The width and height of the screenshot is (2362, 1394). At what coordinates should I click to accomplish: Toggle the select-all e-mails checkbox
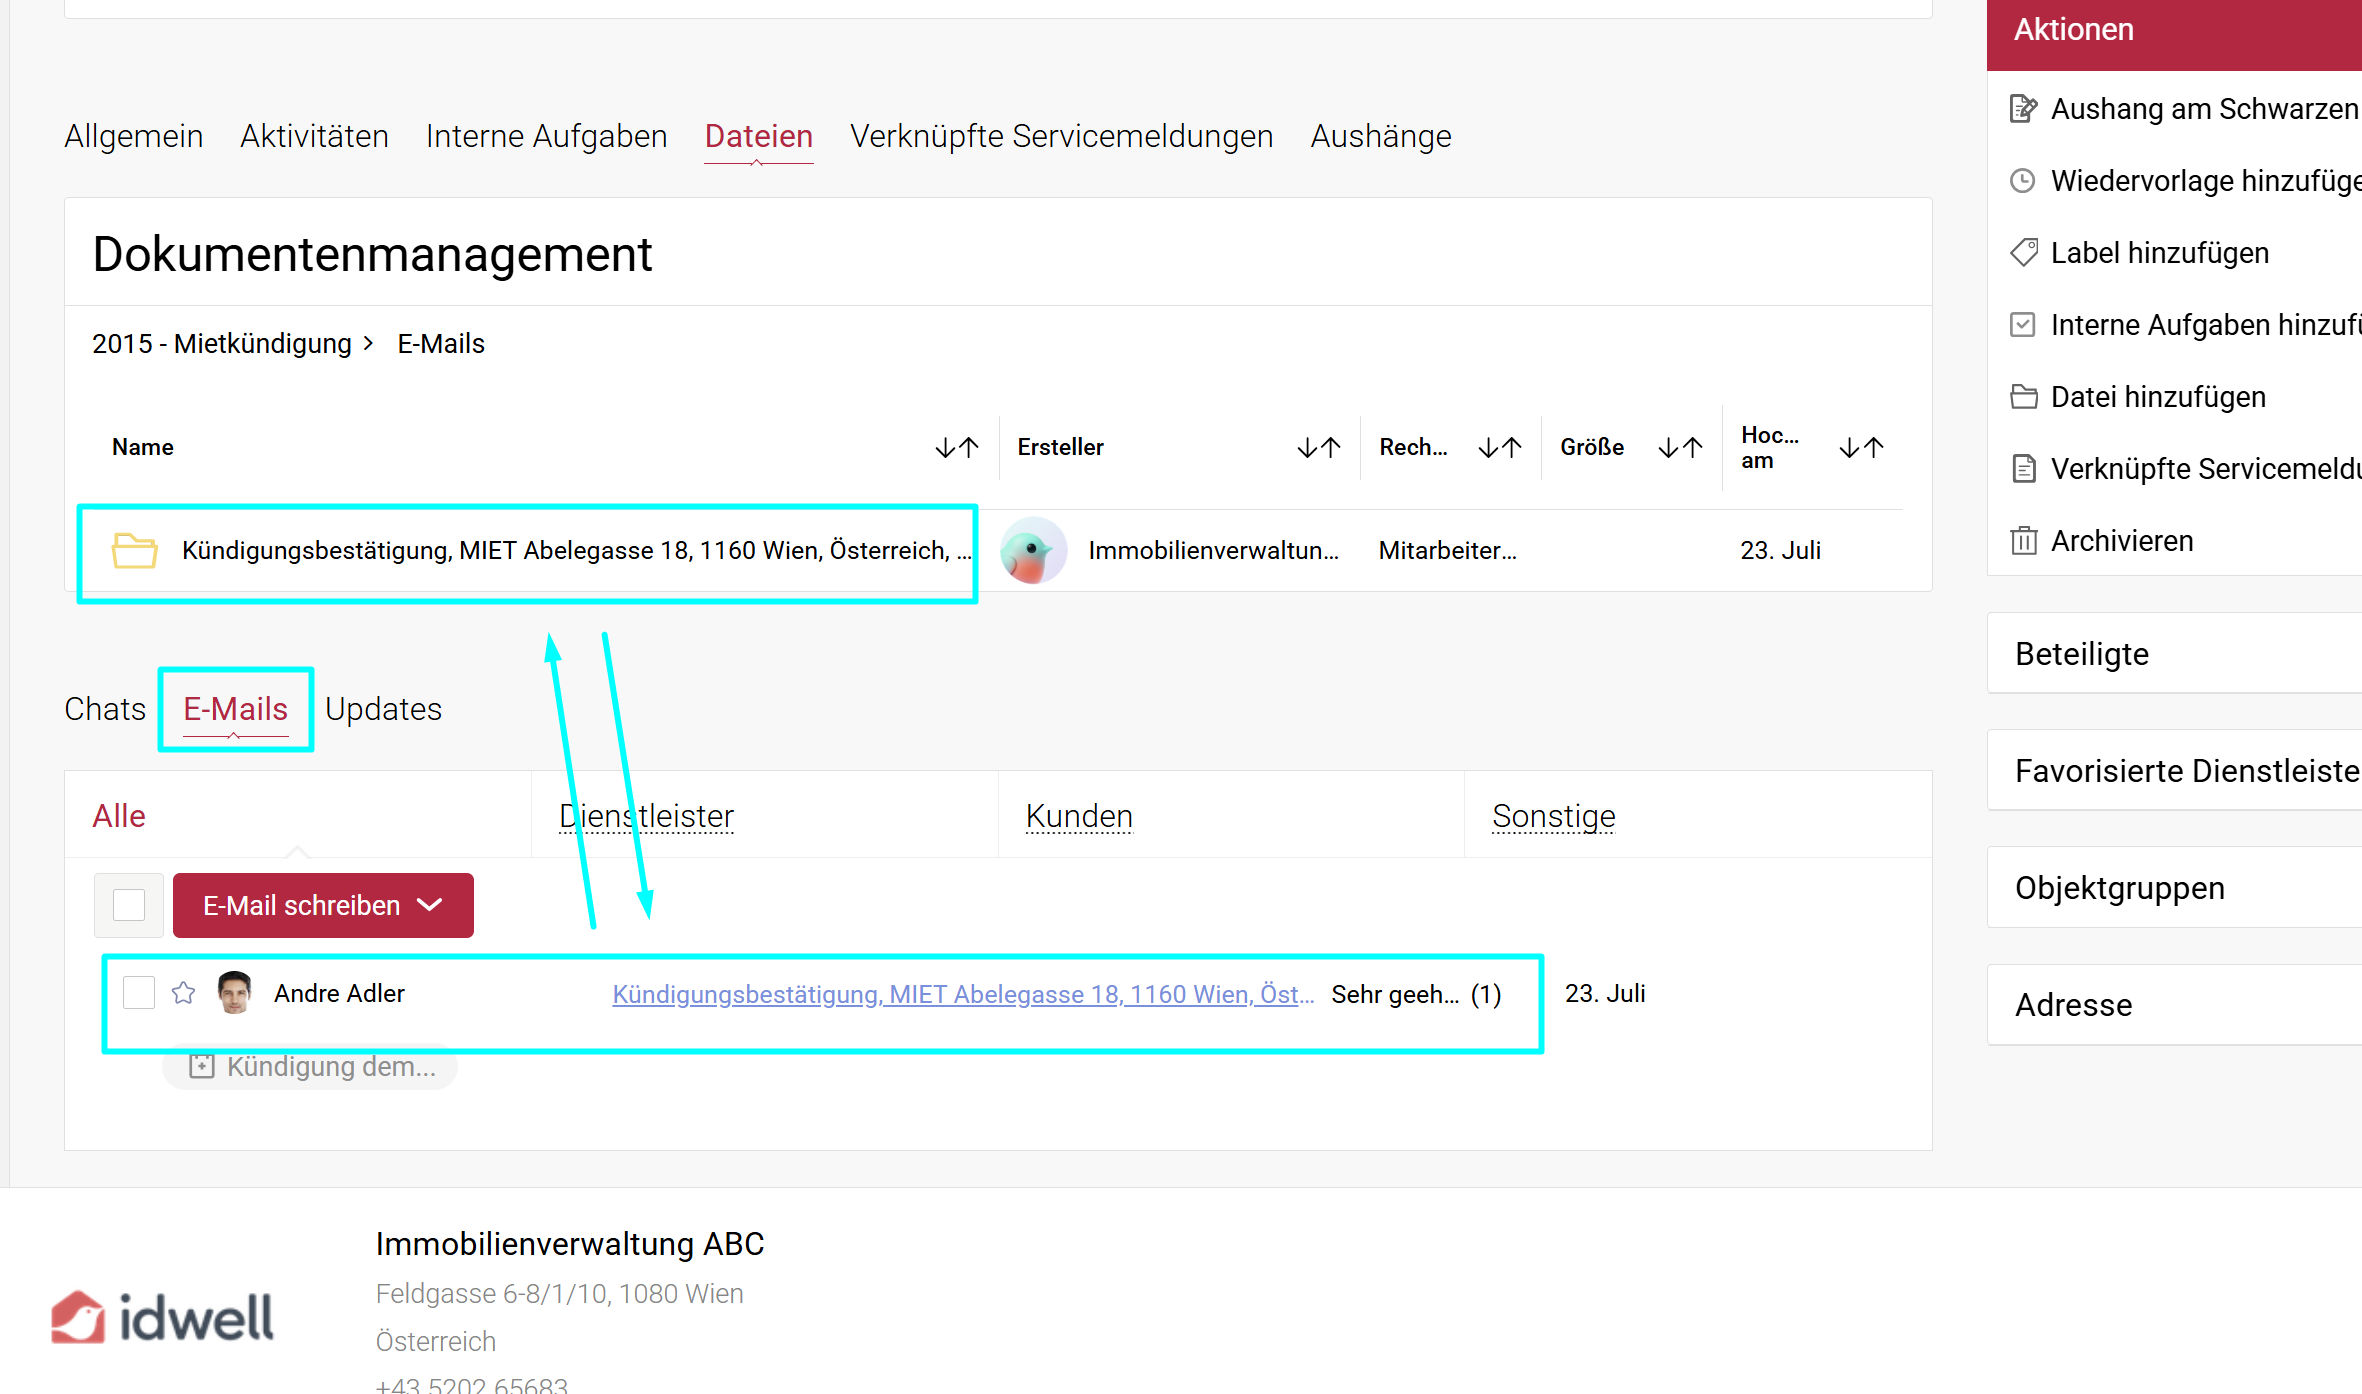click(129, 905)
